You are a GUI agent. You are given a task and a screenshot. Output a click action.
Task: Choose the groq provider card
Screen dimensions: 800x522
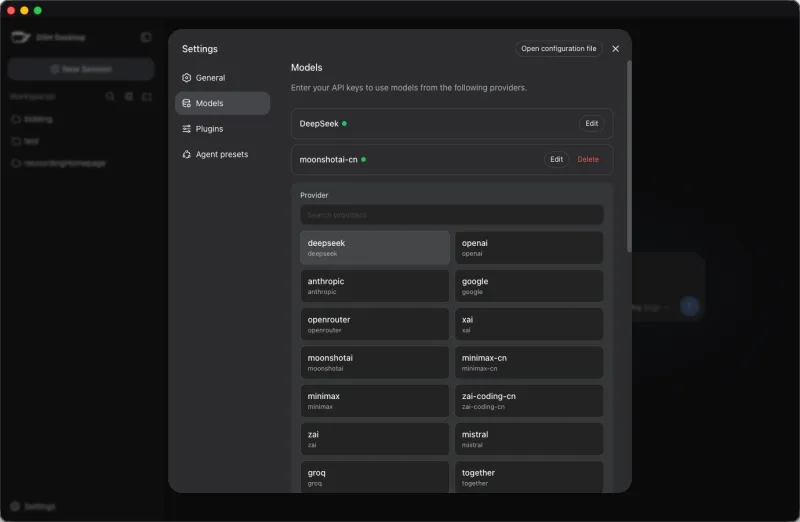pyautogui.click(x=374, y=477)
